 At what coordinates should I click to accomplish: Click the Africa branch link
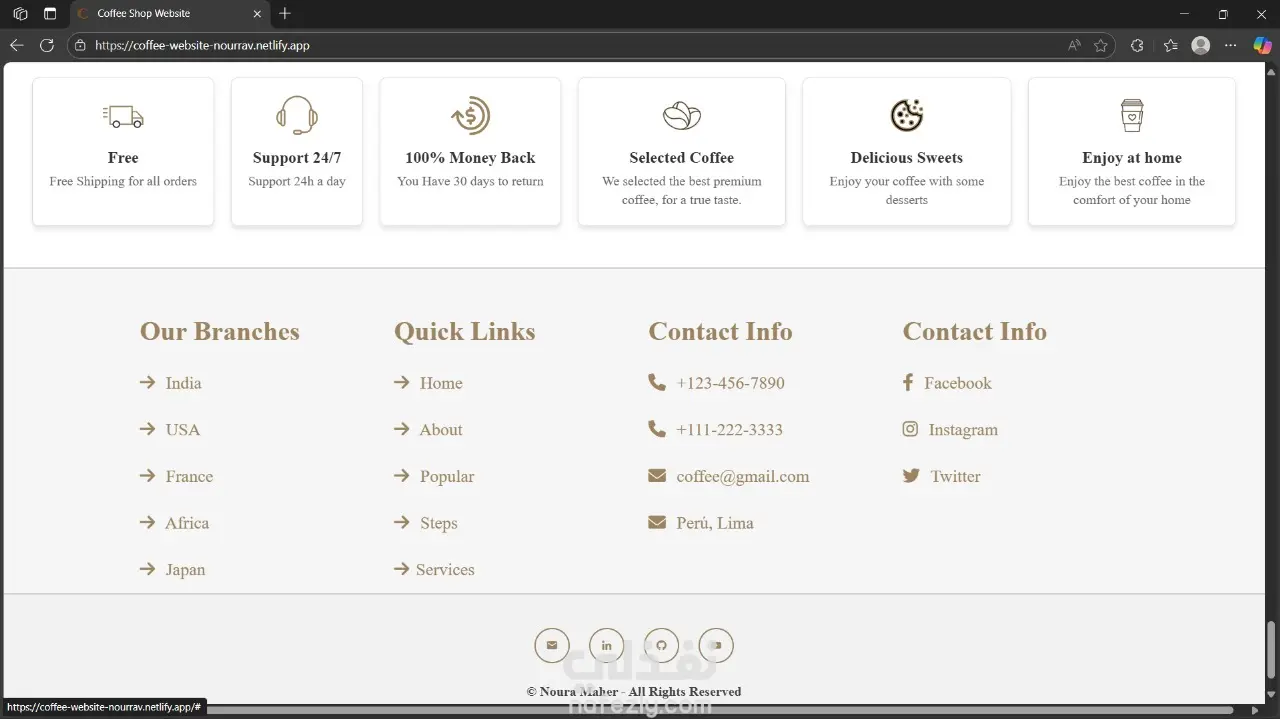point(187,523)
